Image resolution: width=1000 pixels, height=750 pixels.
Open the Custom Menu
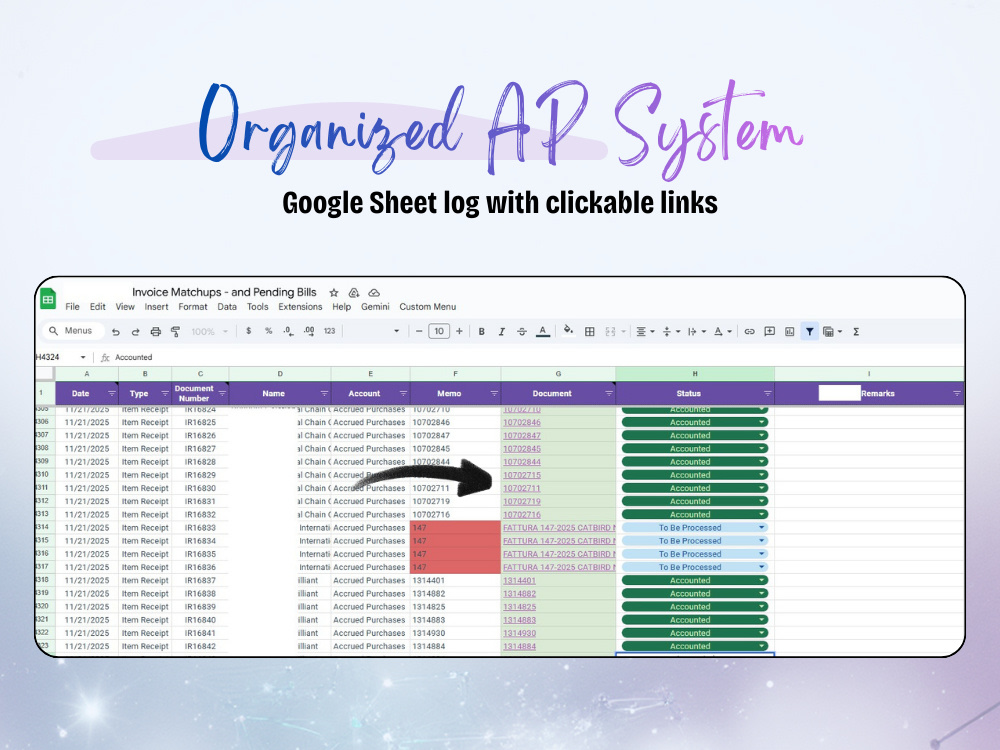(x=427, y=307)
